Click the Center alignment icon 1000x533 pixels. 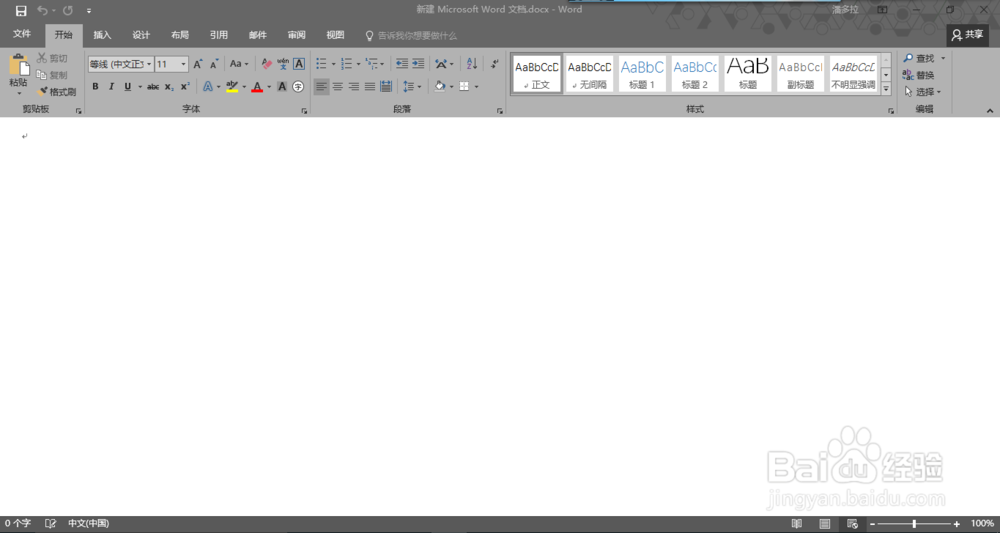point(337,86)
